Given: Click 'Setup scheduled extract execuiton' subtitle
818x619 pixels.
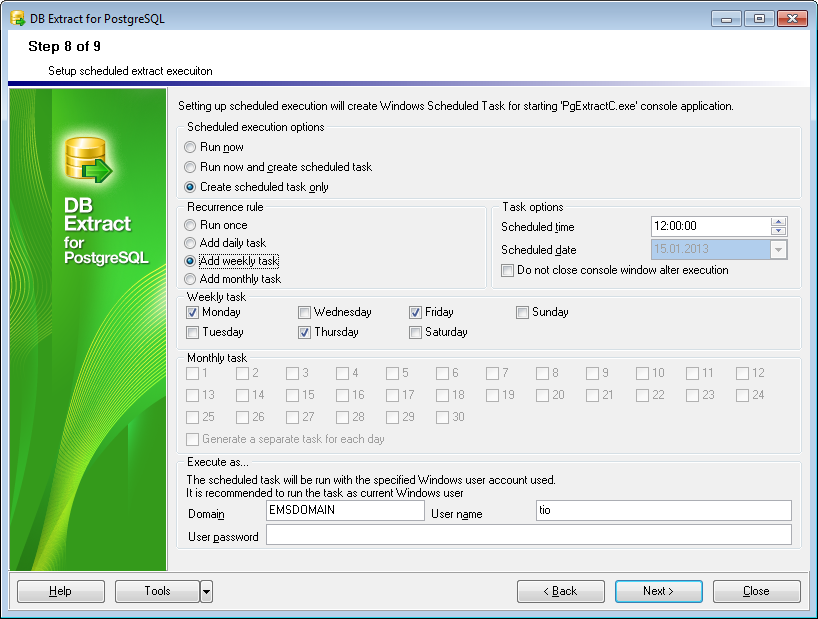Looking at the screenshot, I should click(x=130, y=71).
